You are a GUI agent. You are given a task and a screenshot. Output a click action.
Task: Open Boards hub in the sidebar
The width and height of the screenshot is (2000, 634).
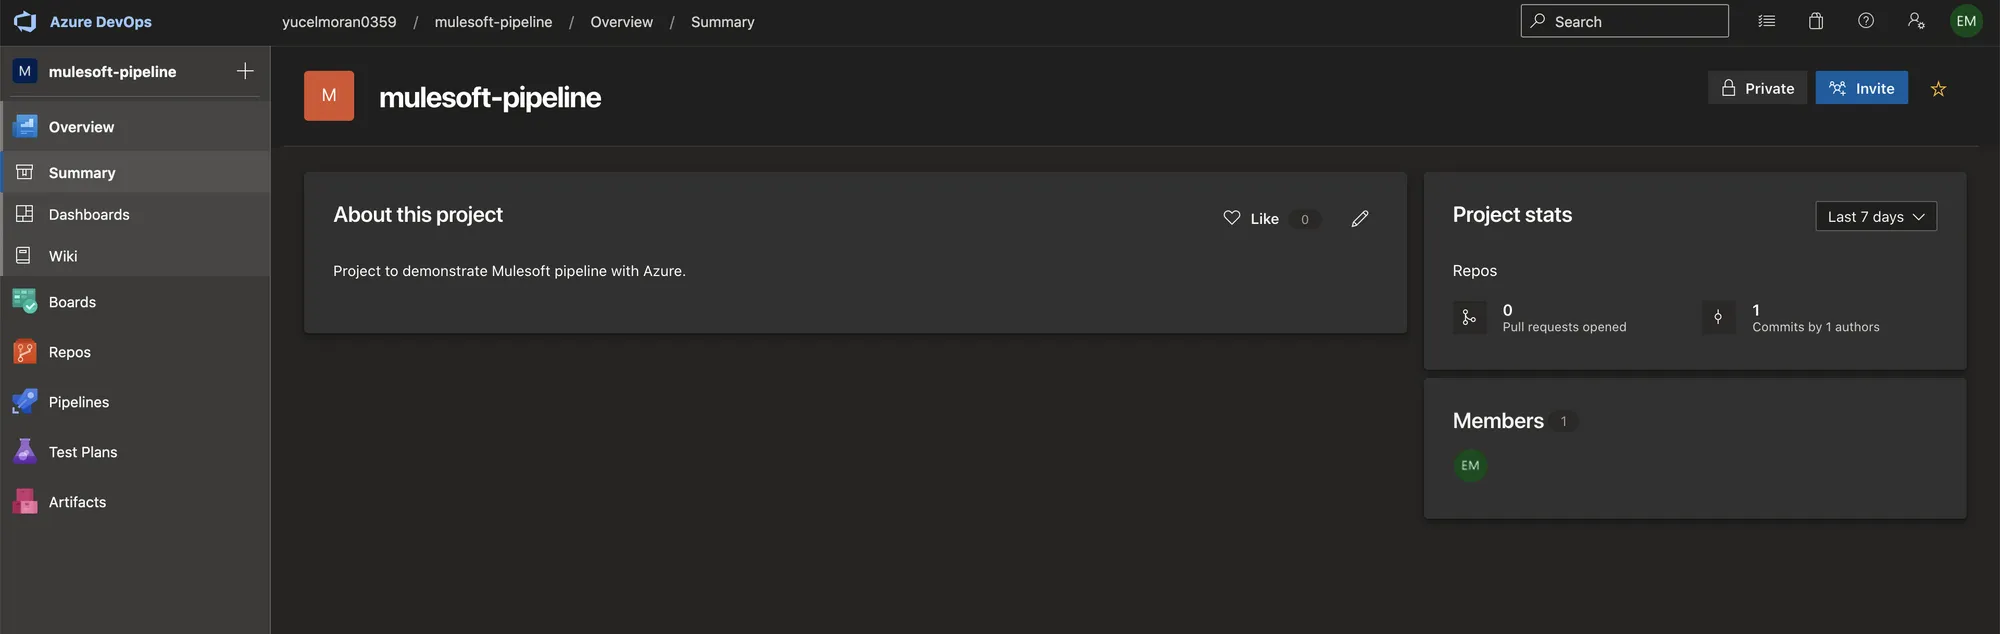click(x=135, y=302)
